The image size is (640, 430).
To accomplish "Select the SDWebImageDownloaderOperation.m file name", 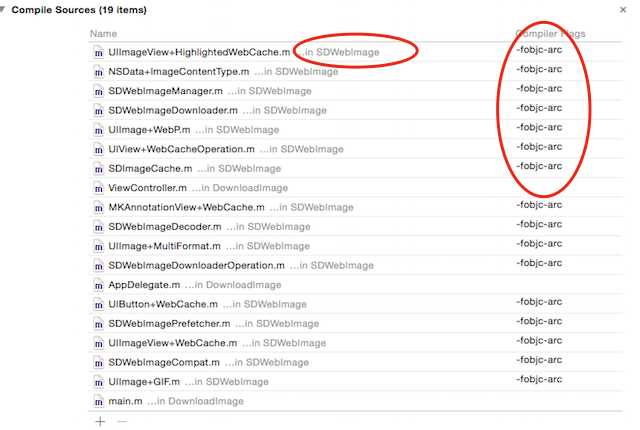I will click(196, 266).
